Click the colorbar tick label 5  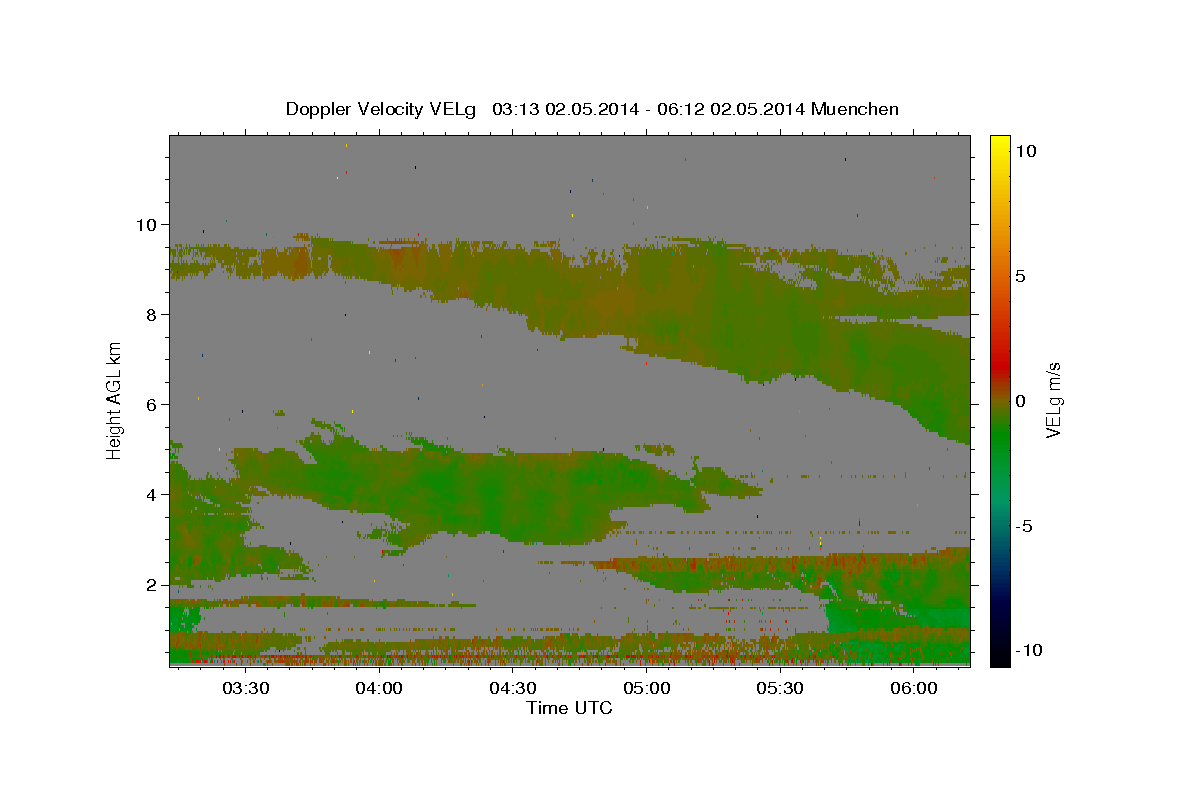pos(1020,276)
